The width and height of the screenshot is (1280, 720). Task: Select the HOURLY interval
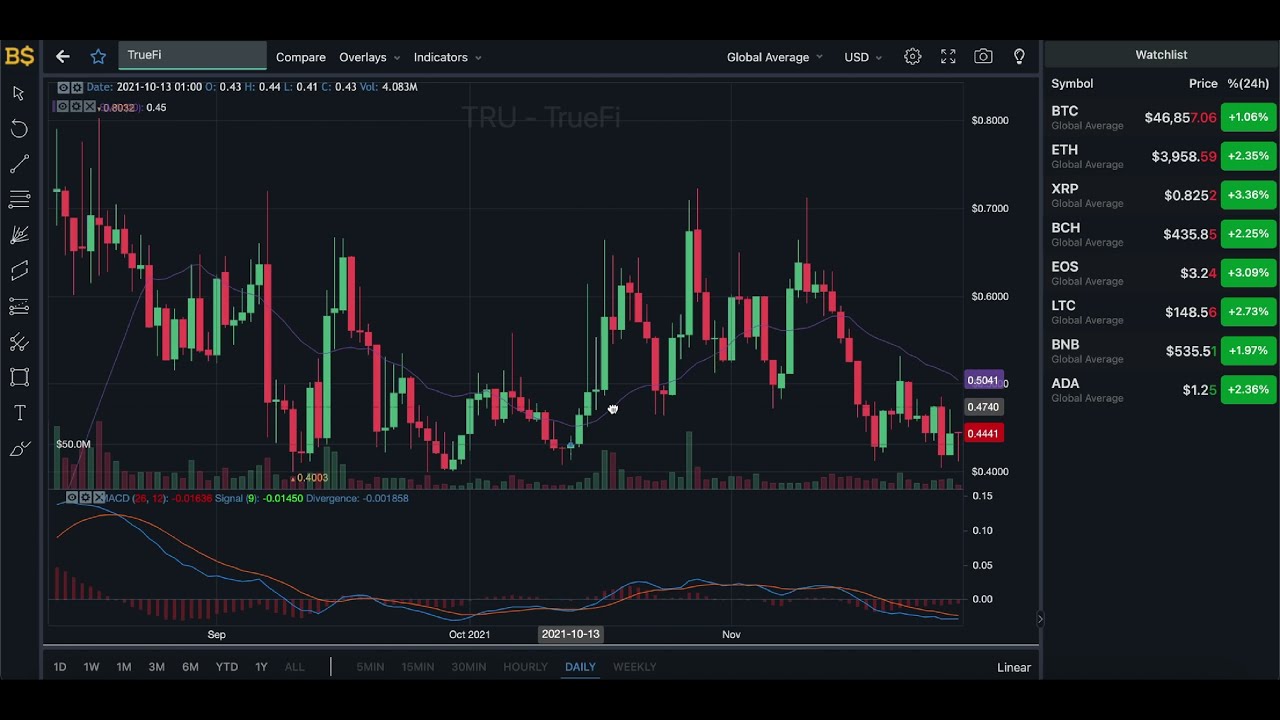pyautogui.click(x=525, y=667)
